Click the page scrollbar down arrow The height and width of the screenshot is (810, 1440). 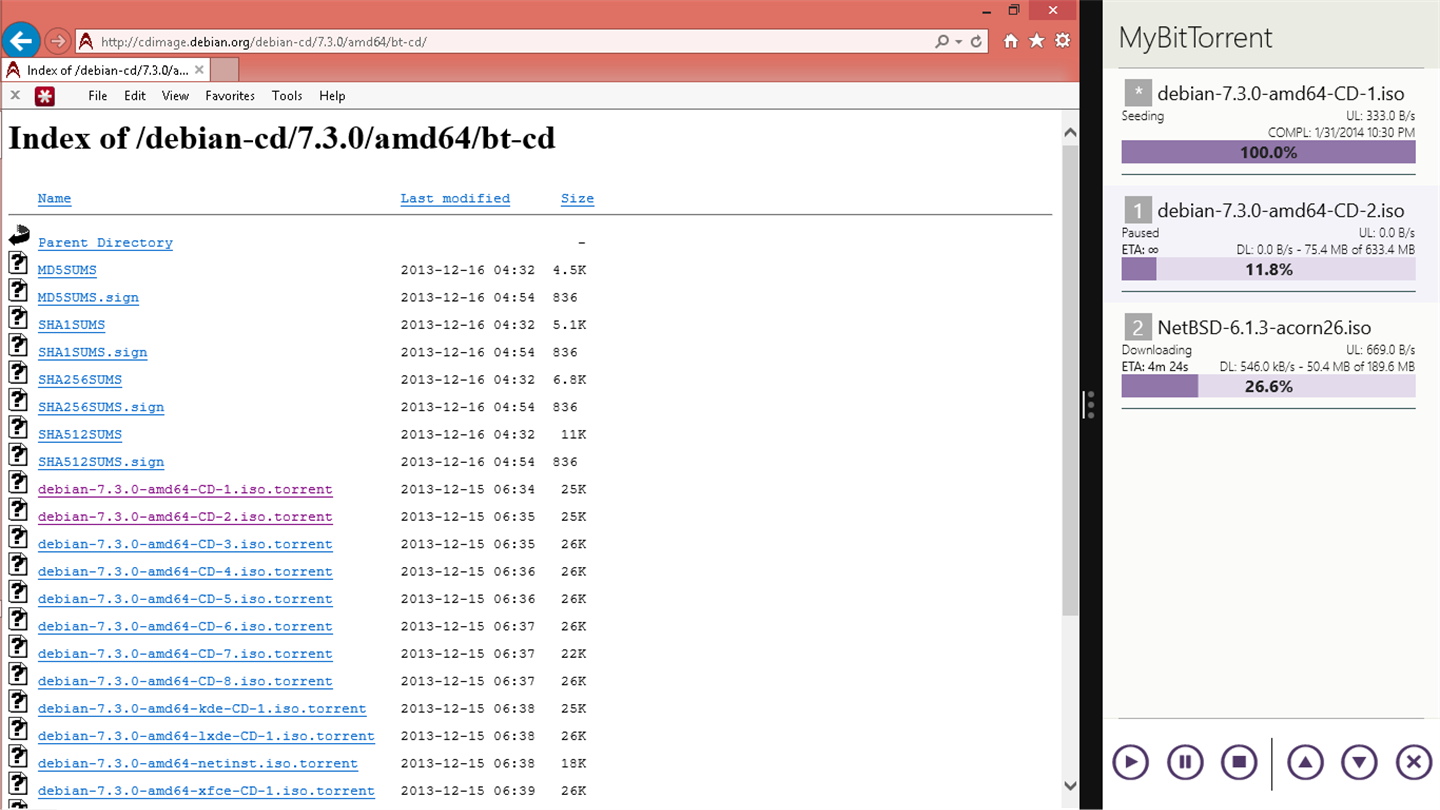click(x=1070, y=786)
